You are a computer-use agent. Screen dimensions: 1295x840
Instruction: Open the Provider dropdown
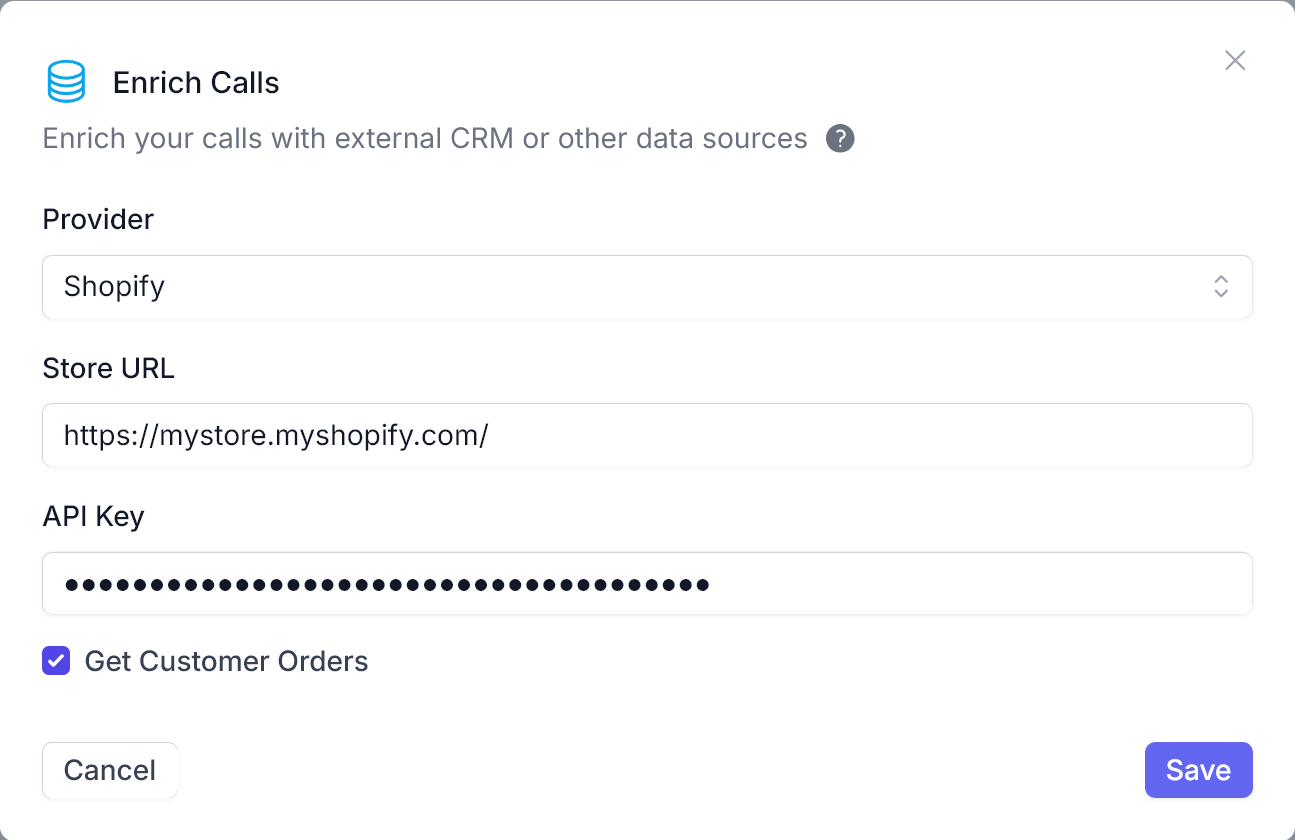647,287
